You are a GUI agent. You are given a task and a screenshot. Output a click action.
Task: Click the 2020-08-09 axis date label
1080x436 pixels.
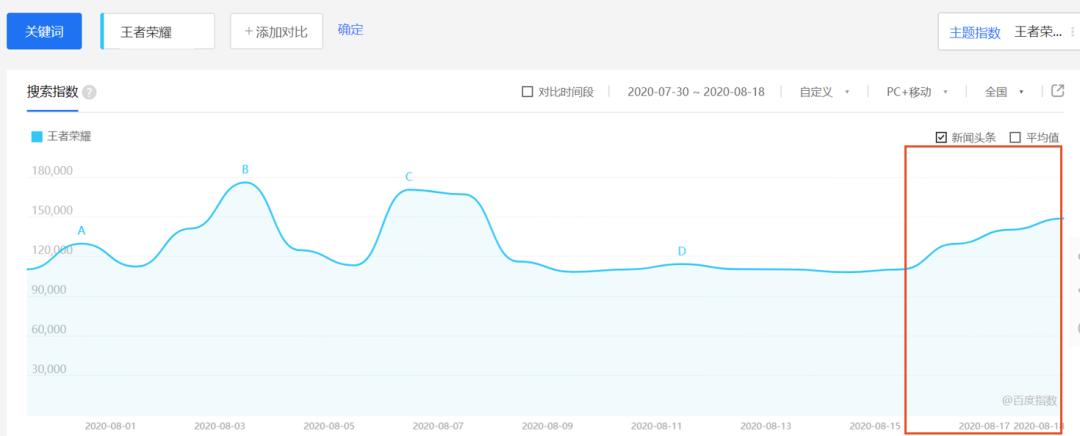548,426
